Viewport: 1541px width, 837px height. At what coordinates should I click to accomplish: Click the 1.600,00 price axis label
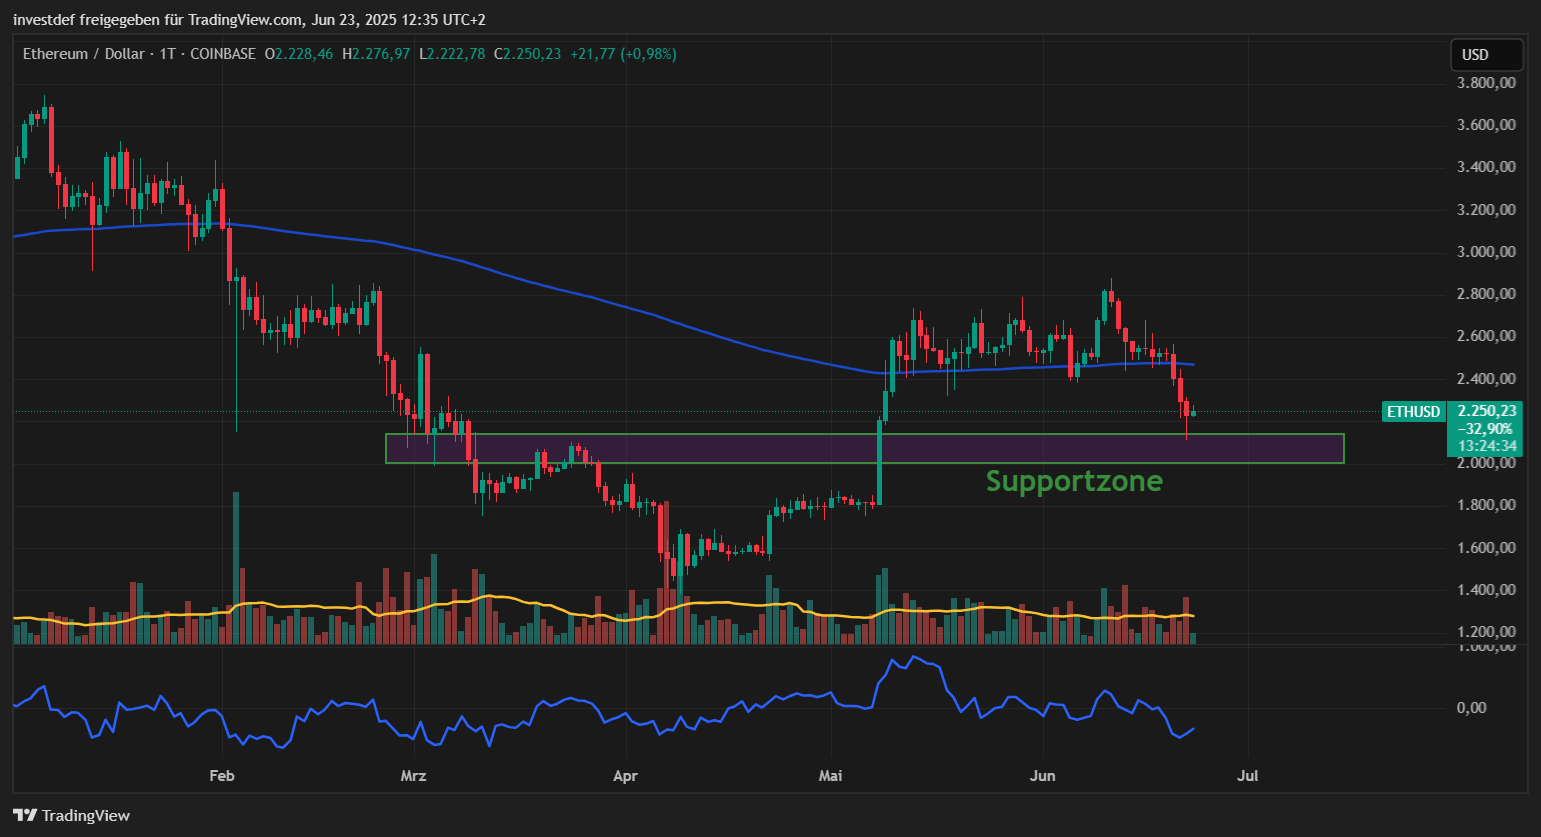1487,548
